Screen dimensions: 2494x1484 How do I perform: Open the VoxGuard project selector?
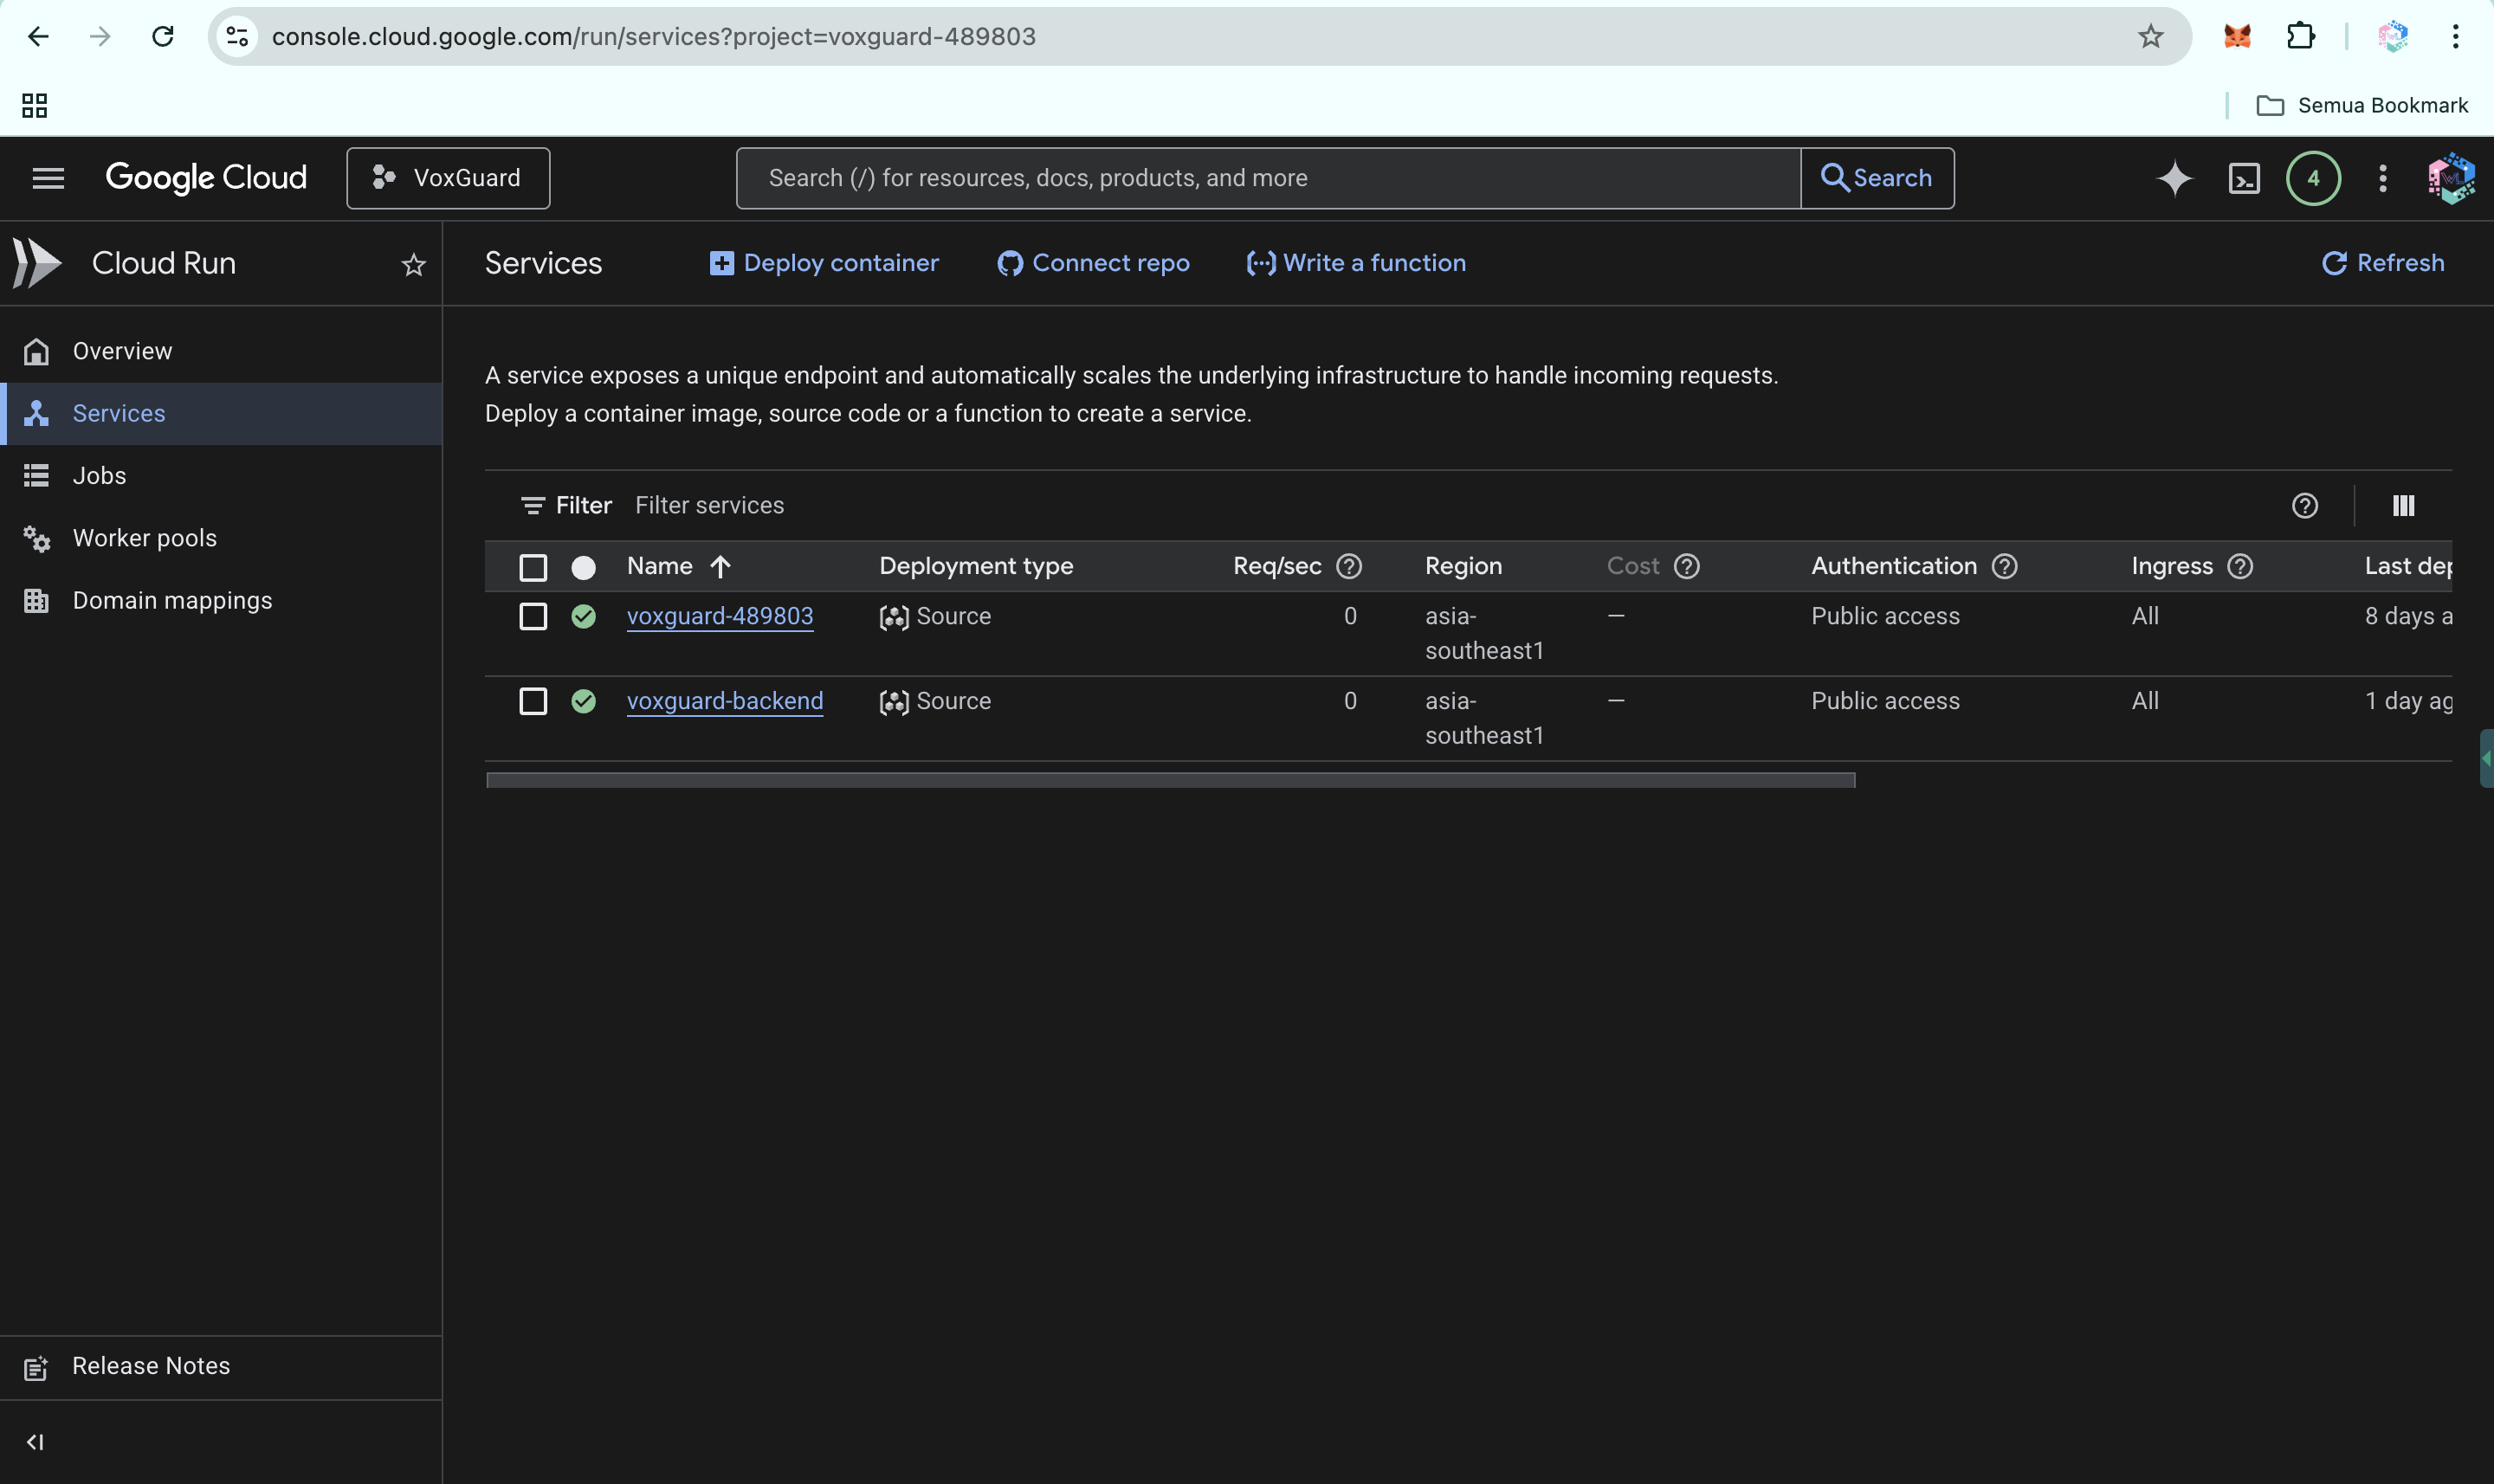(447, 178)
